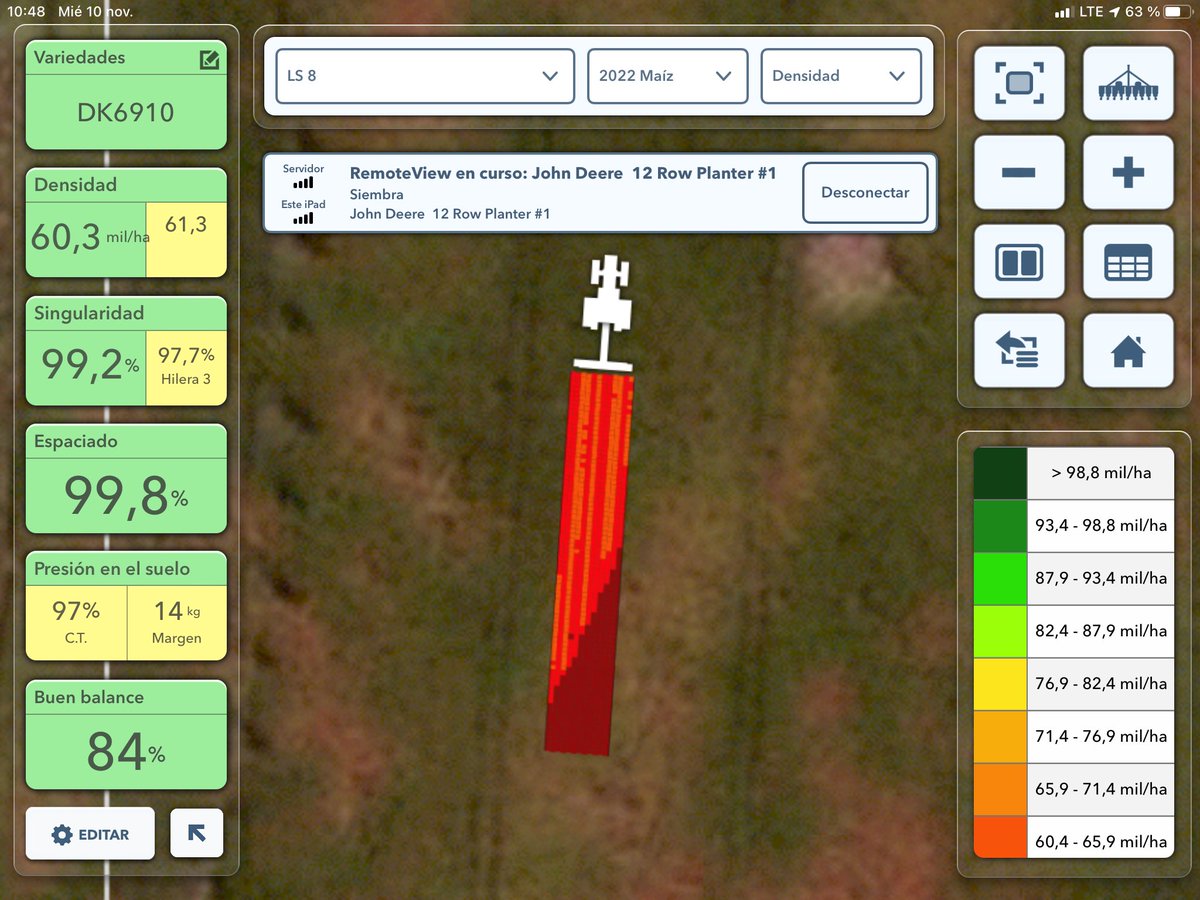Image resolution: width=1200 pixels, height=900 pixels.
Task: Open the Singularidad 99,2% card
Action: 126,351
